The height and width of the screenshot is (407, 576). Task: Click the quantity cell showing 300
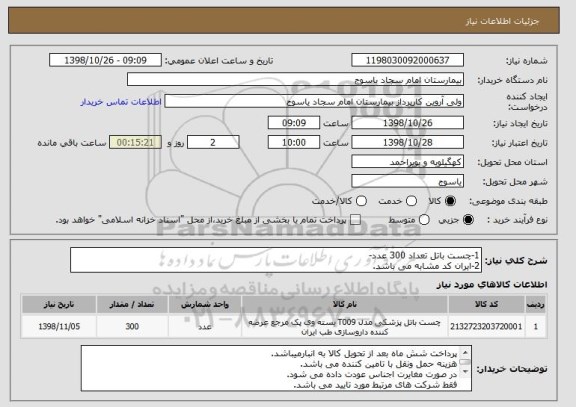[132, 326]
